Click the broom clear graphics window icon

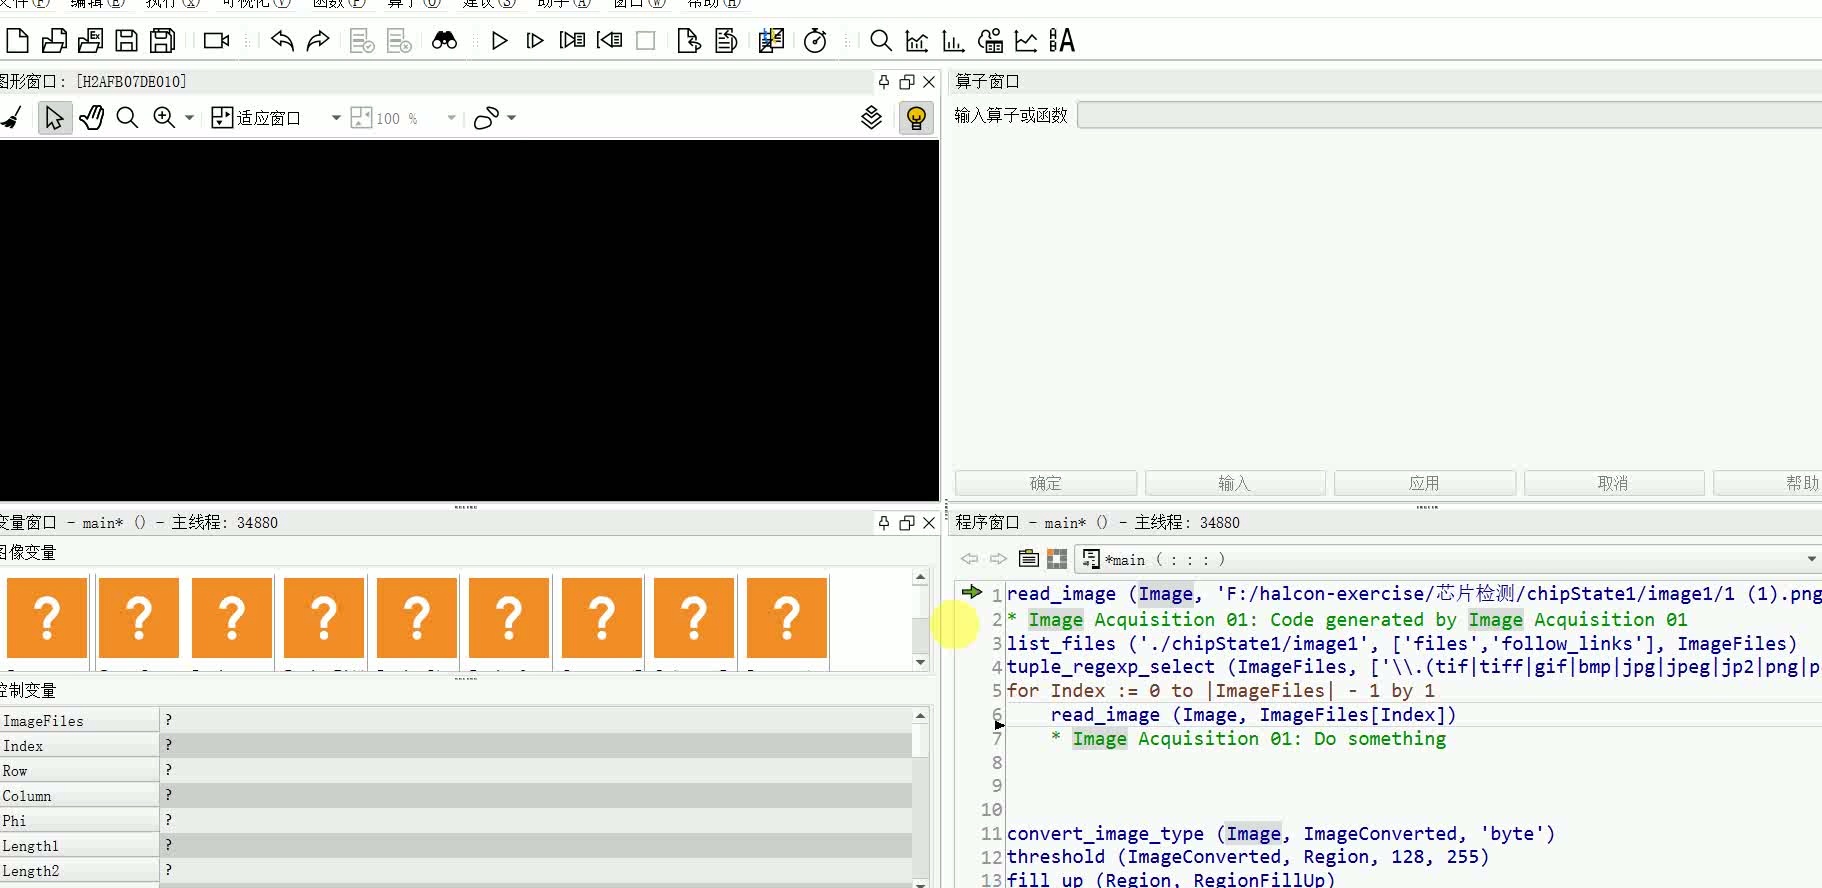point(12,118)
